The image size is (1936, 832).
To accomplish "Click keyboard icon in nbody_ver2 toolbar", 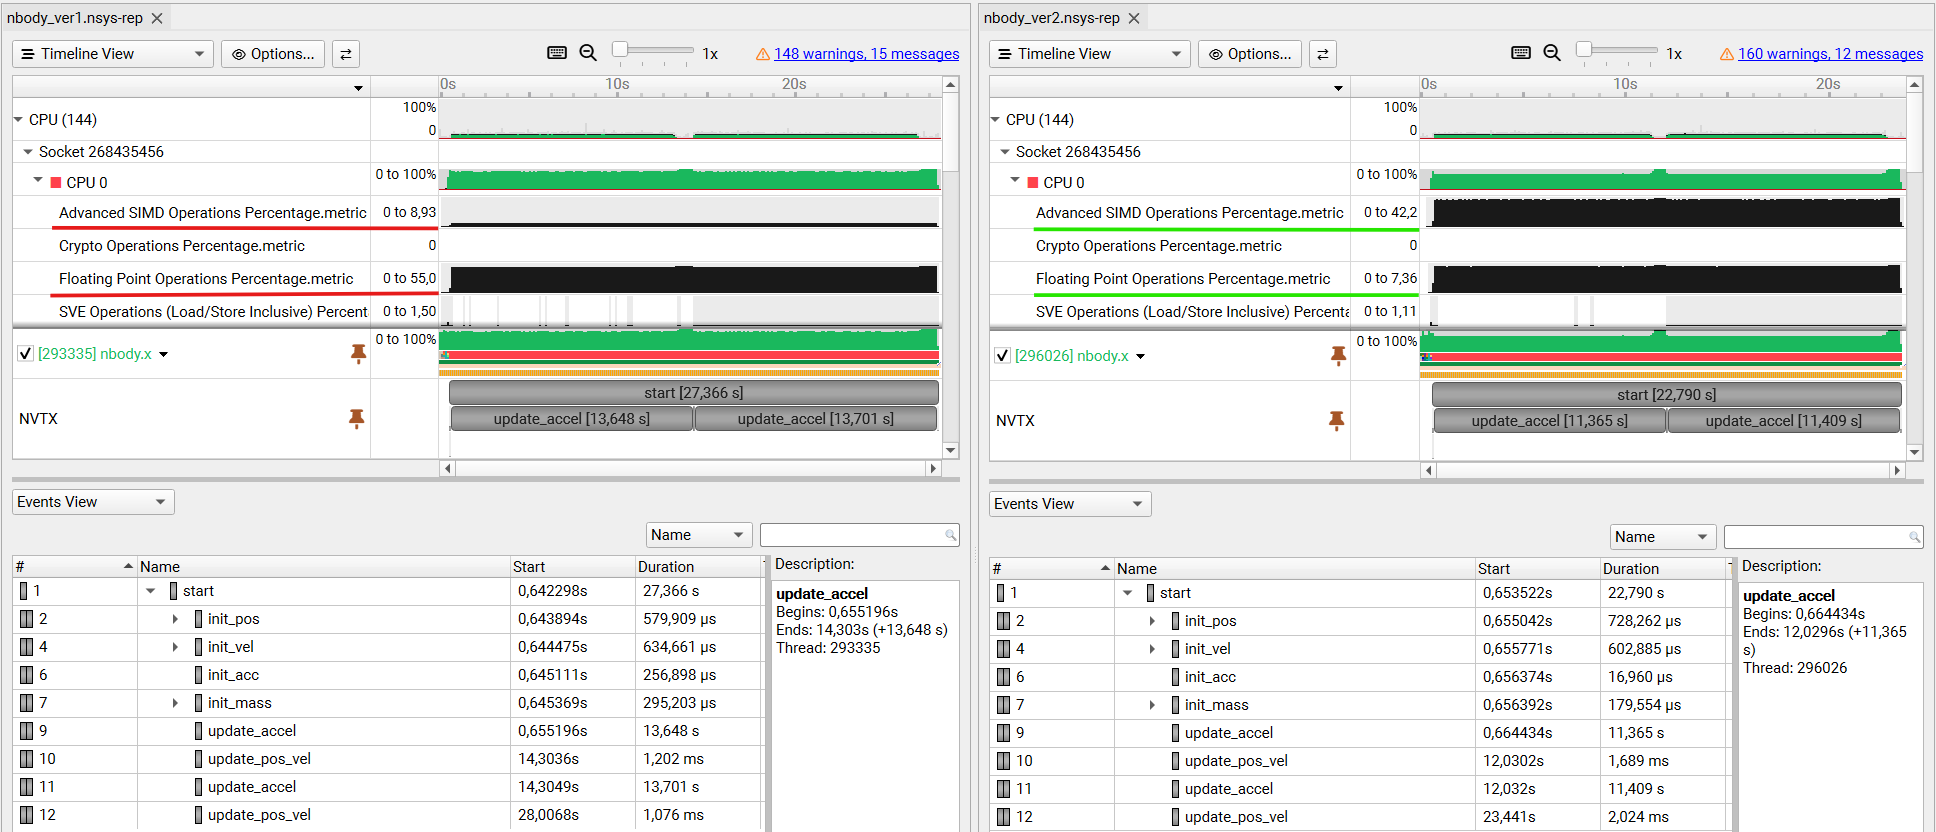I will click(x=1521, y=53).
